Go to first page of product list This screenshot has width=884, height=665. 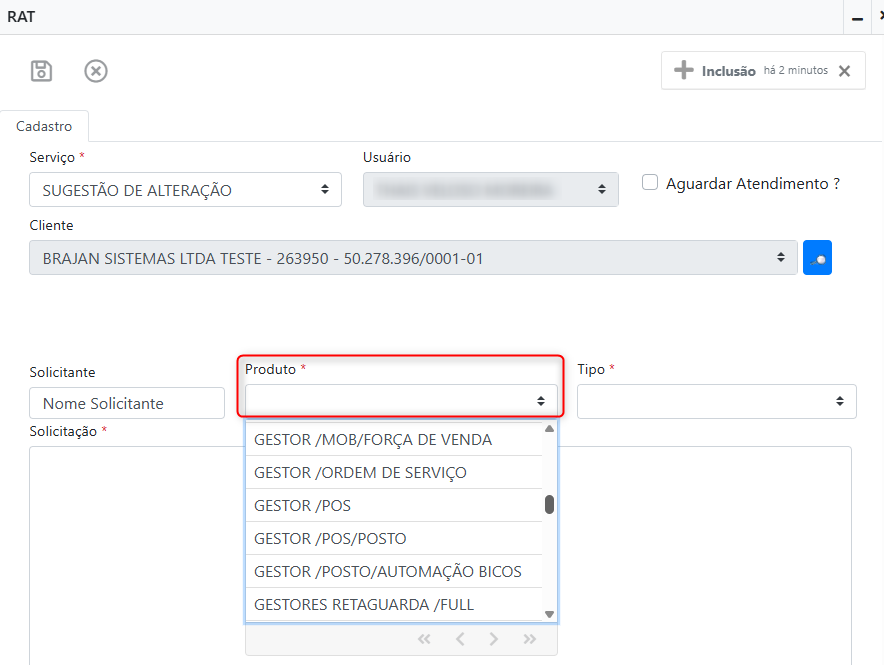(x=424, y=639)
